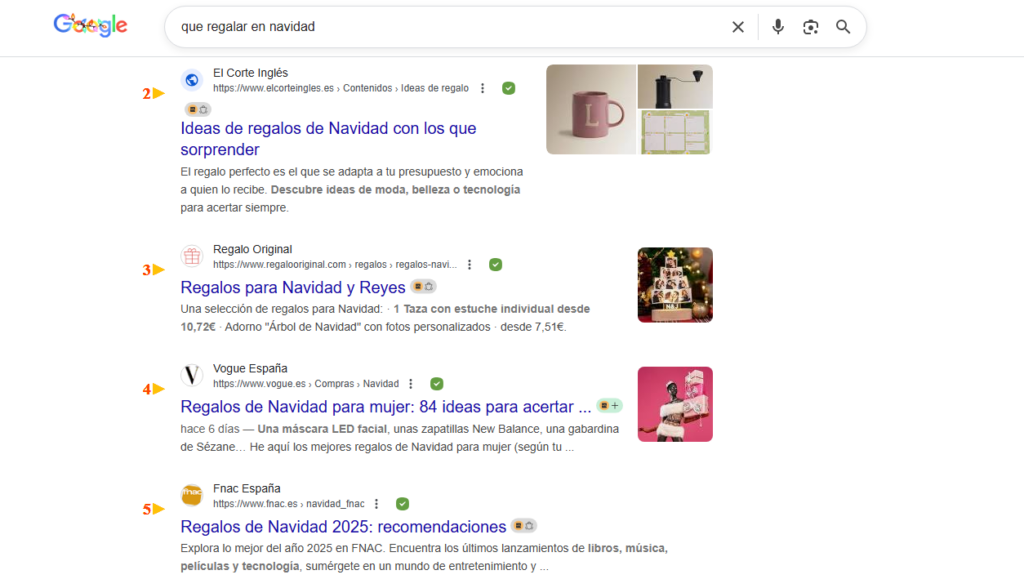The width and height of the screenshot is (1024, 588).
Task: Open three-dot menu for El Corte Inglés result
Action: [483, 88]
